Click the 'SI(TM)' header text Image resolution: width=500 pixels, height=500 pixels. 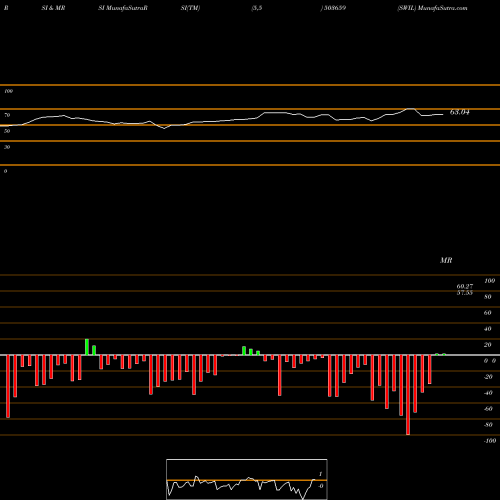pos(190,8)
